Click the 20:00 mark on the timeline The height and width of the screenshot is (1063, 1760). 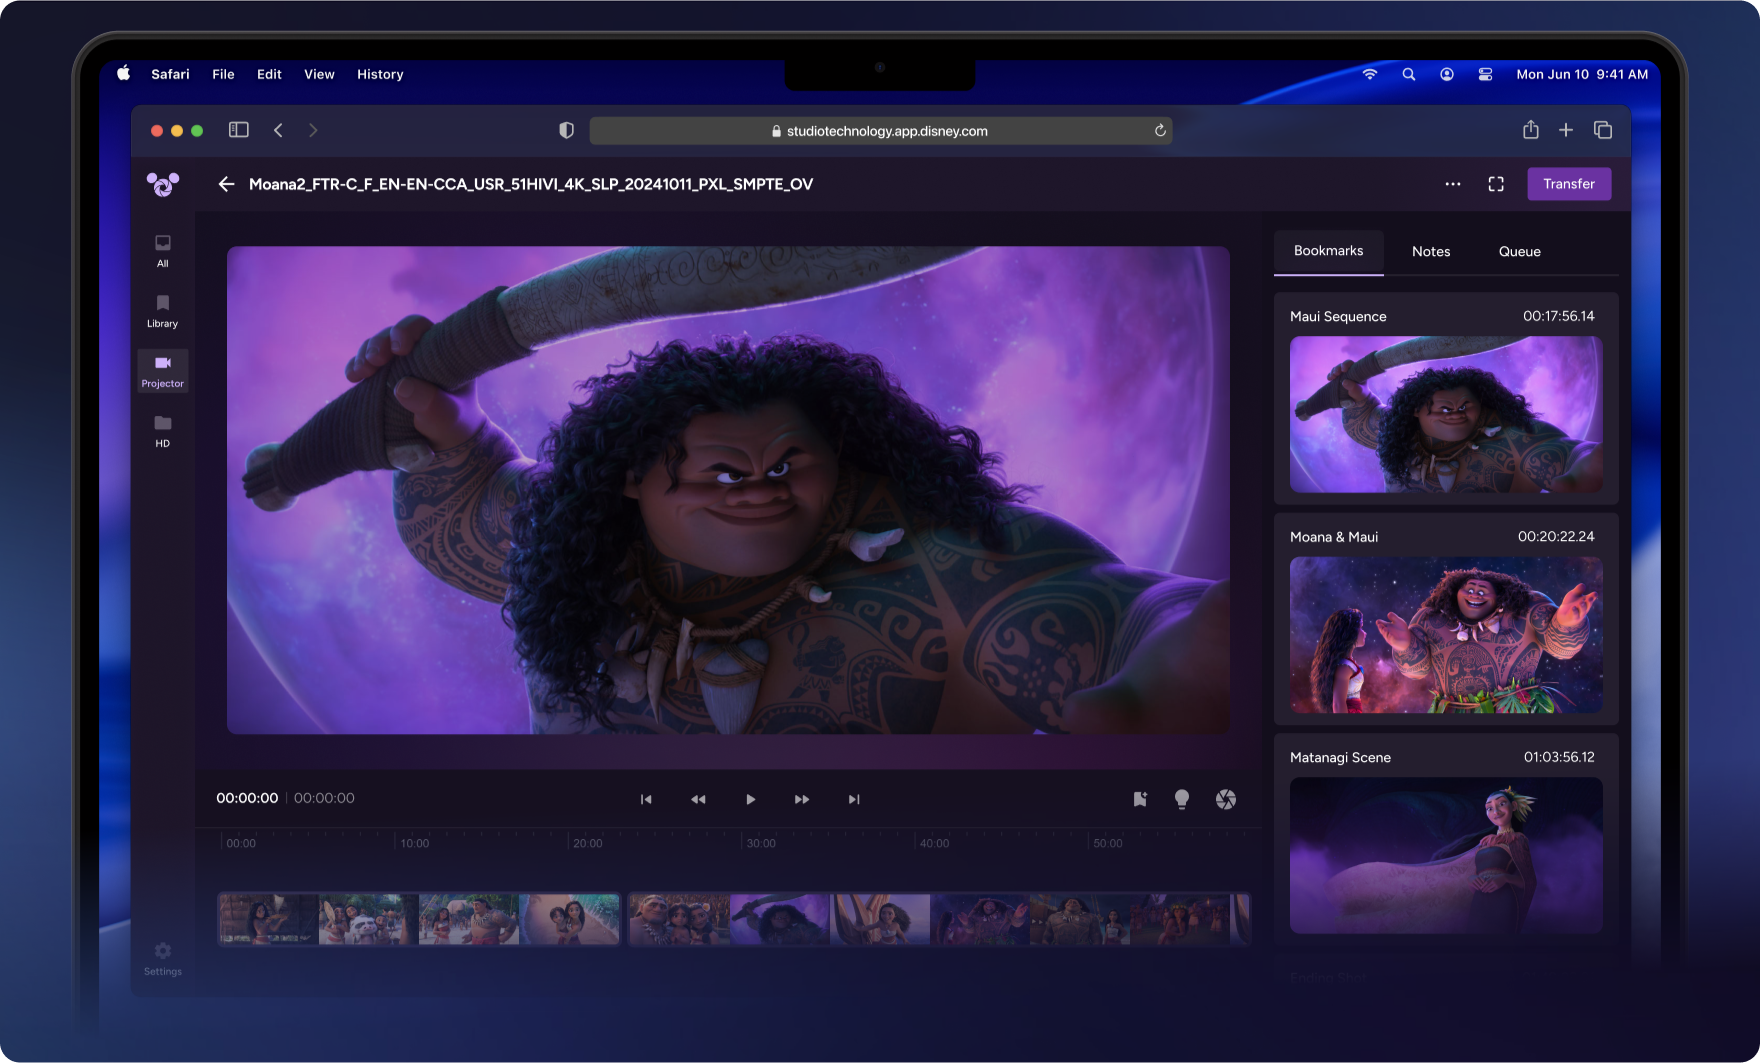(x=587, y=843)
